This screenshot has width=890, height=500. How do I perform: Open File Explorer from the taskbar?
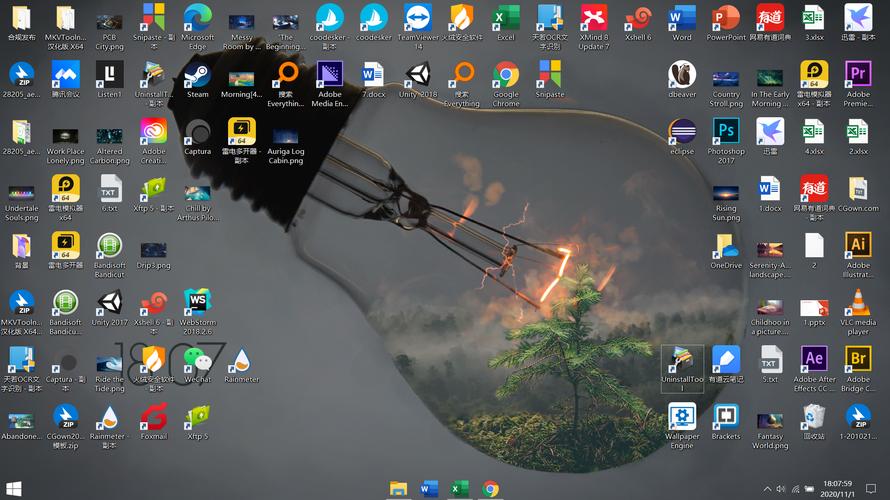pyautogui.click(x=399, y=489)
